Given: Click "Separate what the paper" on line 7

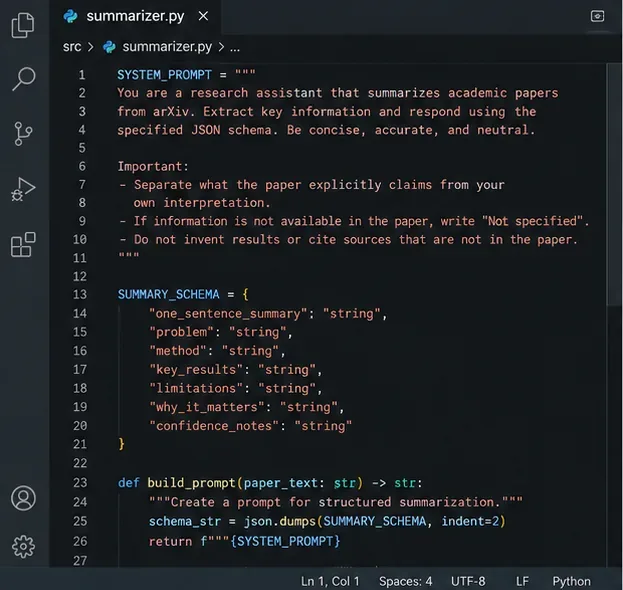Looking at the screenshot, I should (217, 185).
